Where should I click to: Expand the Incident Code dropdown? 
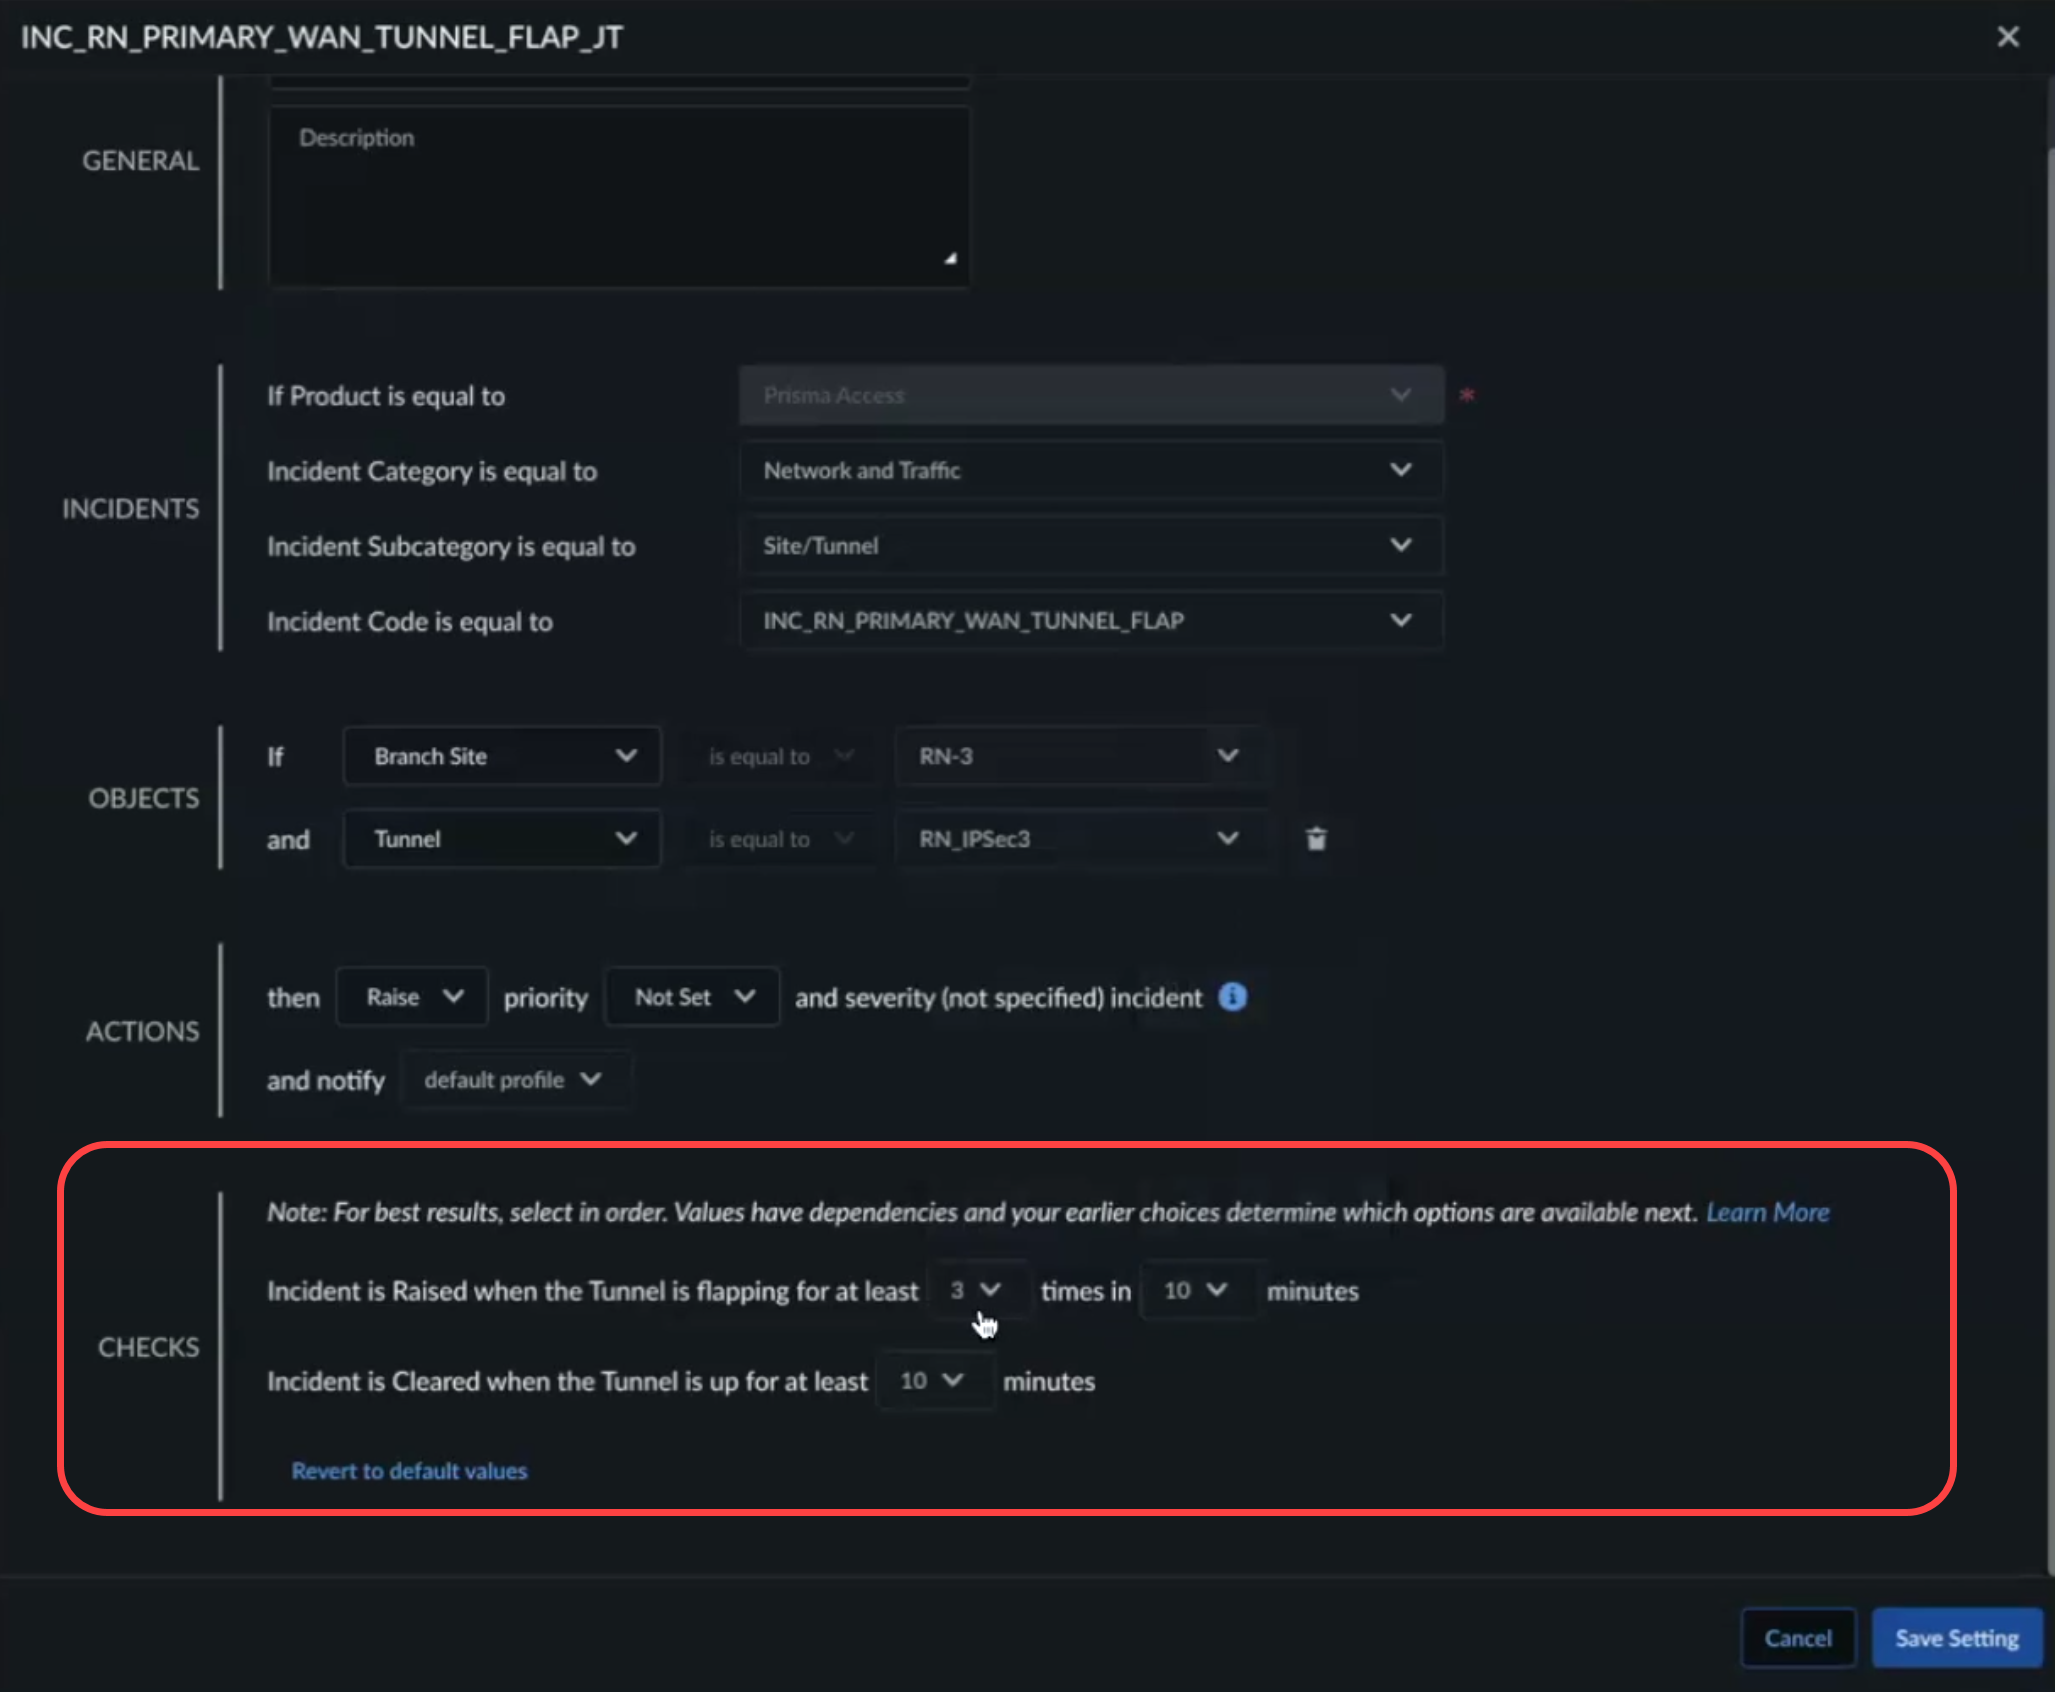[x=1090, y=621]
